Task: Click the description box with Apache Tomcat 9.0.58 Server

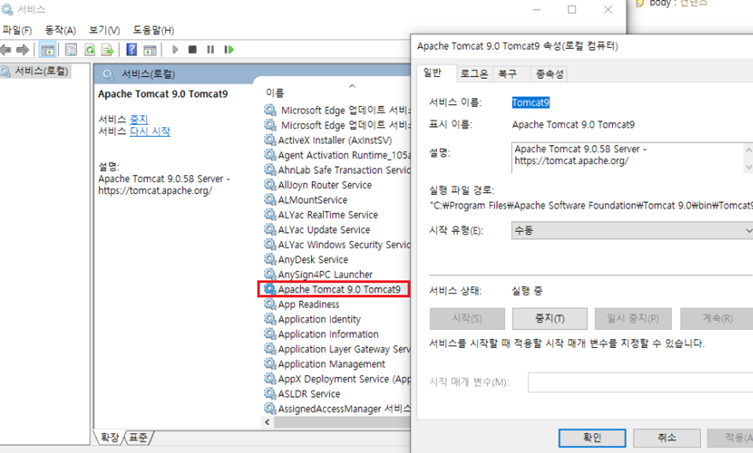Action: (x=627, y=157)
